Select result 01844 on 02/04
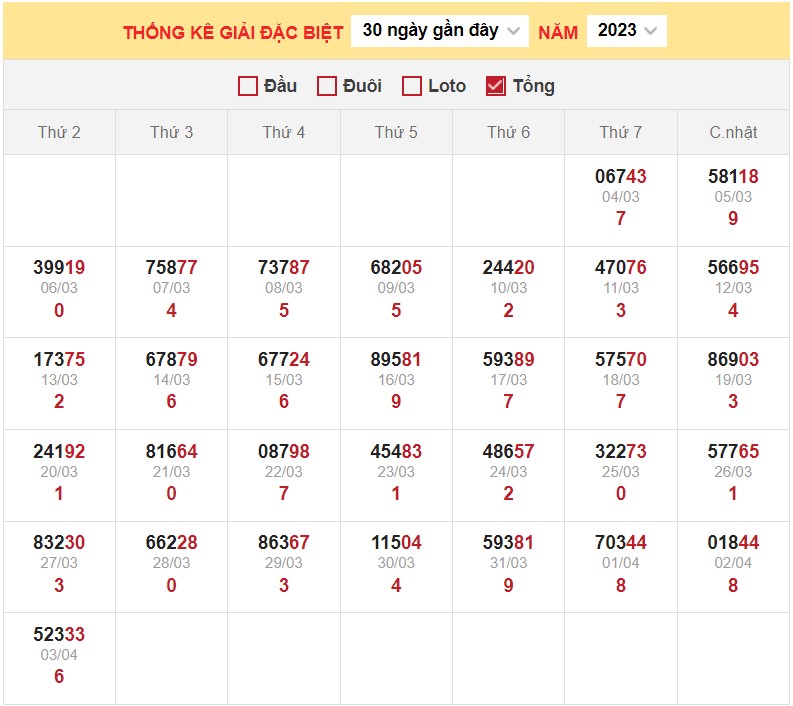The image size is (793, 706). coord(733,543)
